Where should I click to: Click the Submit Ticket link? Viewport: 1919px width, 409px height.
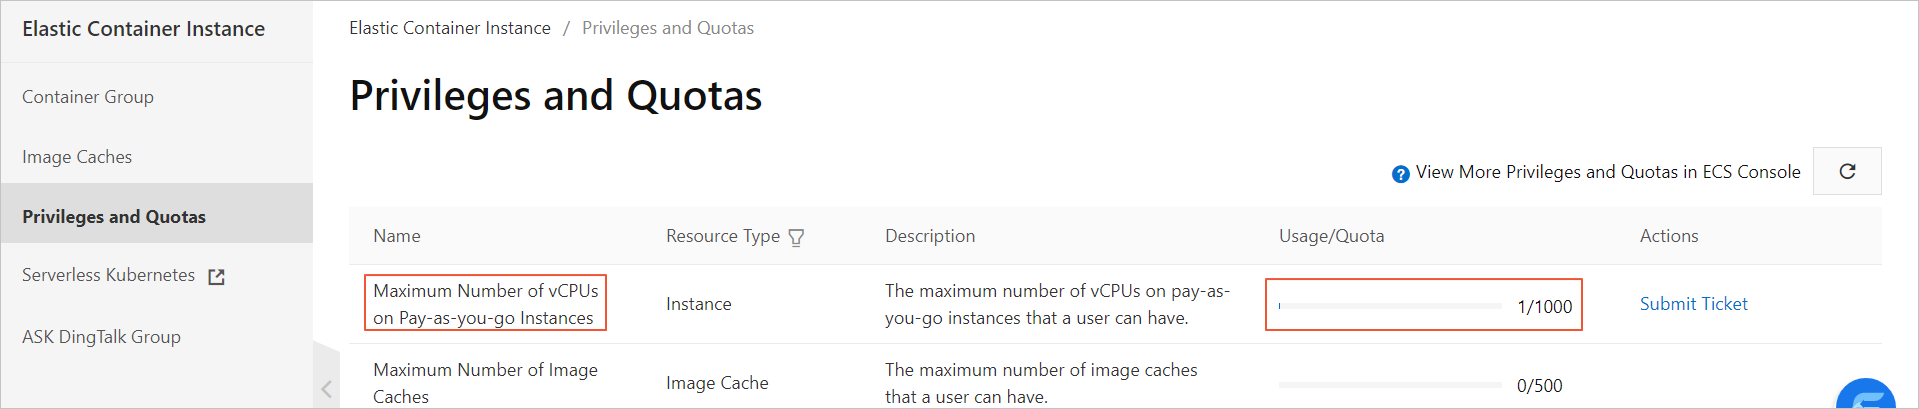[x=1693, y=304]
